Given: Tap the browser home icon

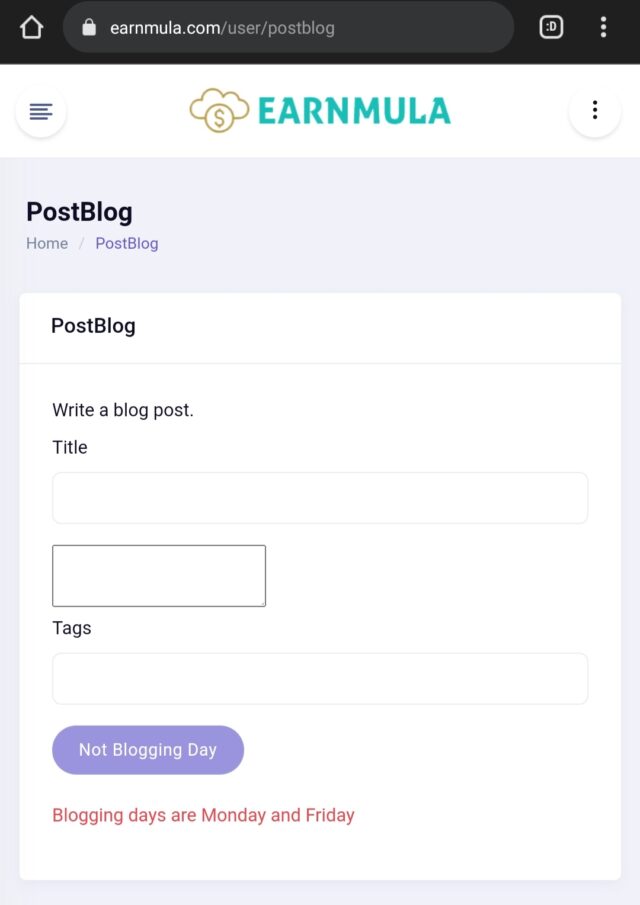Looking at the screenshot, I should point(31,27).
